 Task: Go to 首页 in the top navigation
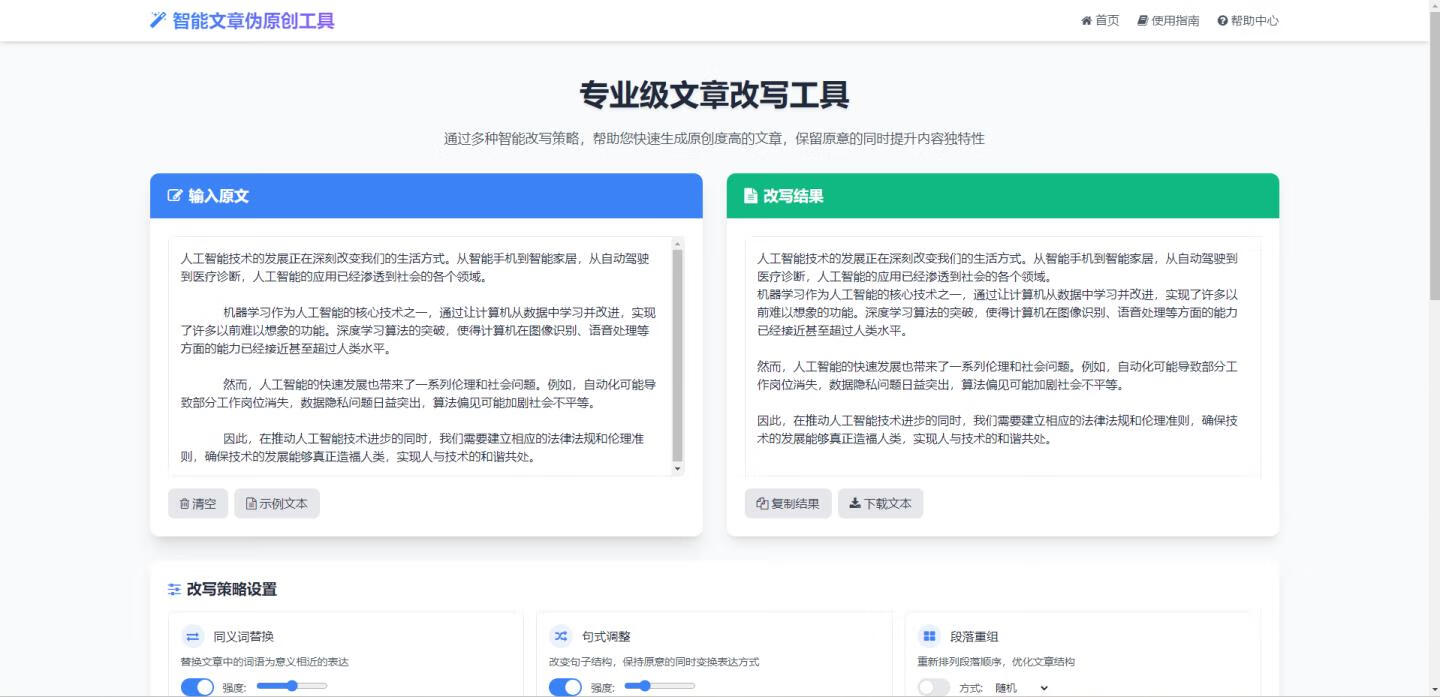coord(1100,19)
